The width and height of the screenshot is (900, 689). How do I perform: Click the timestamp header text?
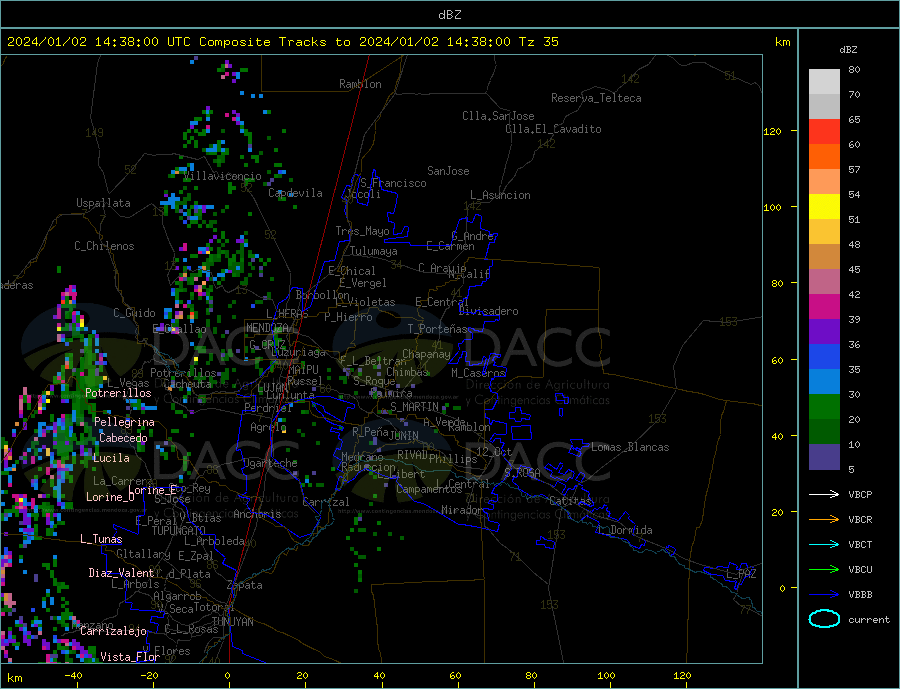[x=283, y=42]
